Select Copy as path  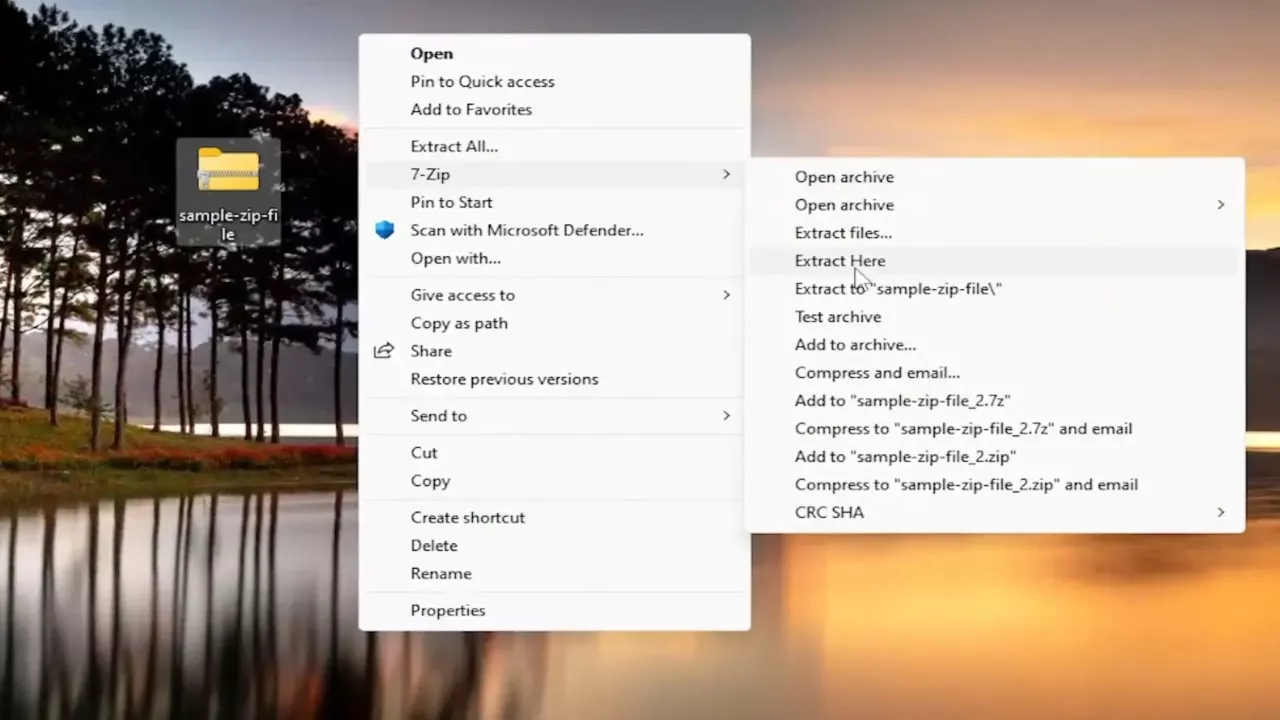459,323
